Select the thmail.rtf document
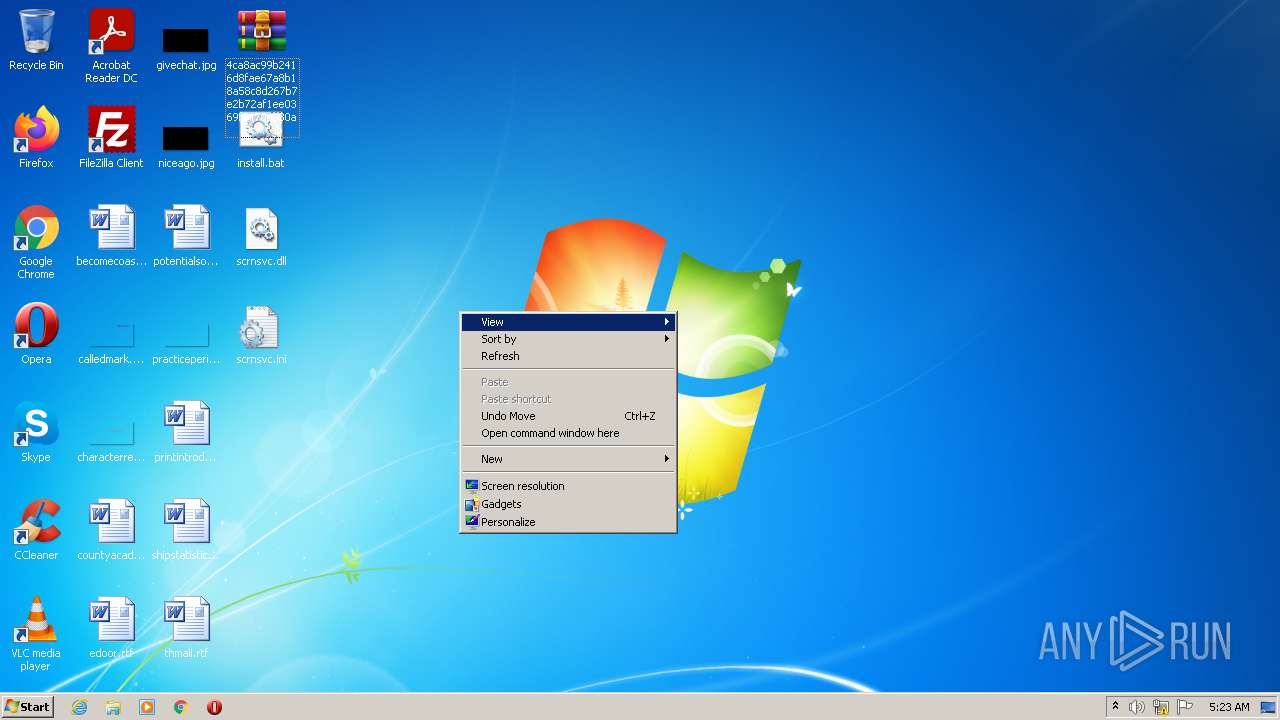 tap(186, 628)
